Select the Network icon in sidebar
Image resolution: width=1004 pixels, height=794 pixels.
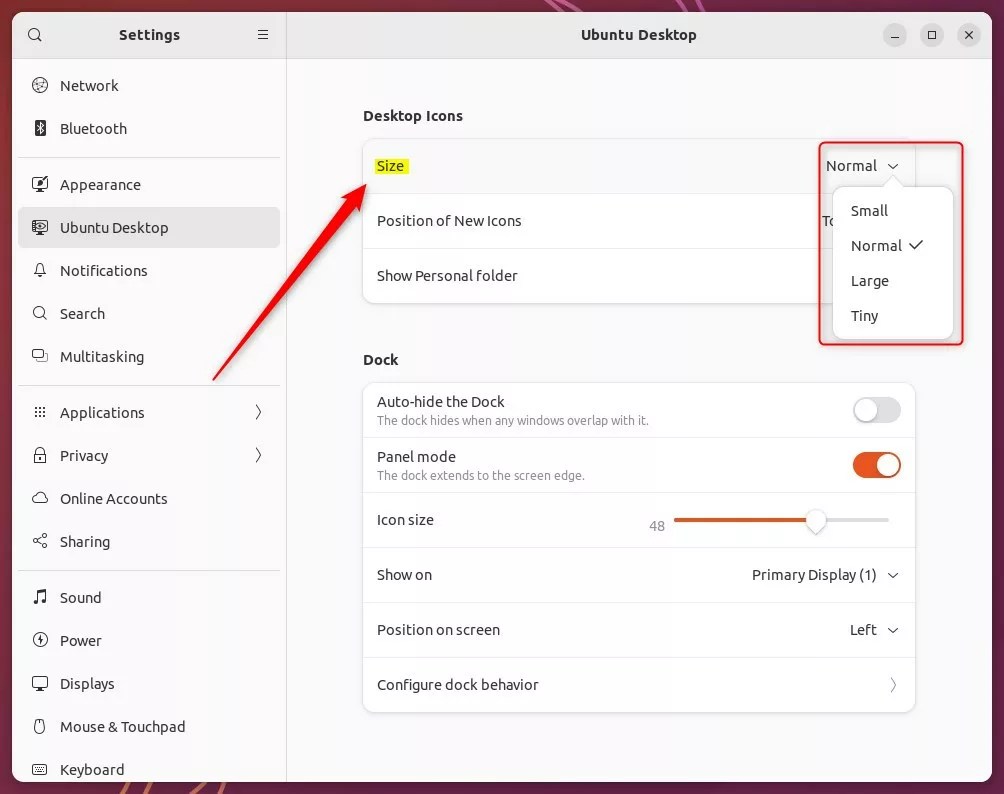pos(40,85)
